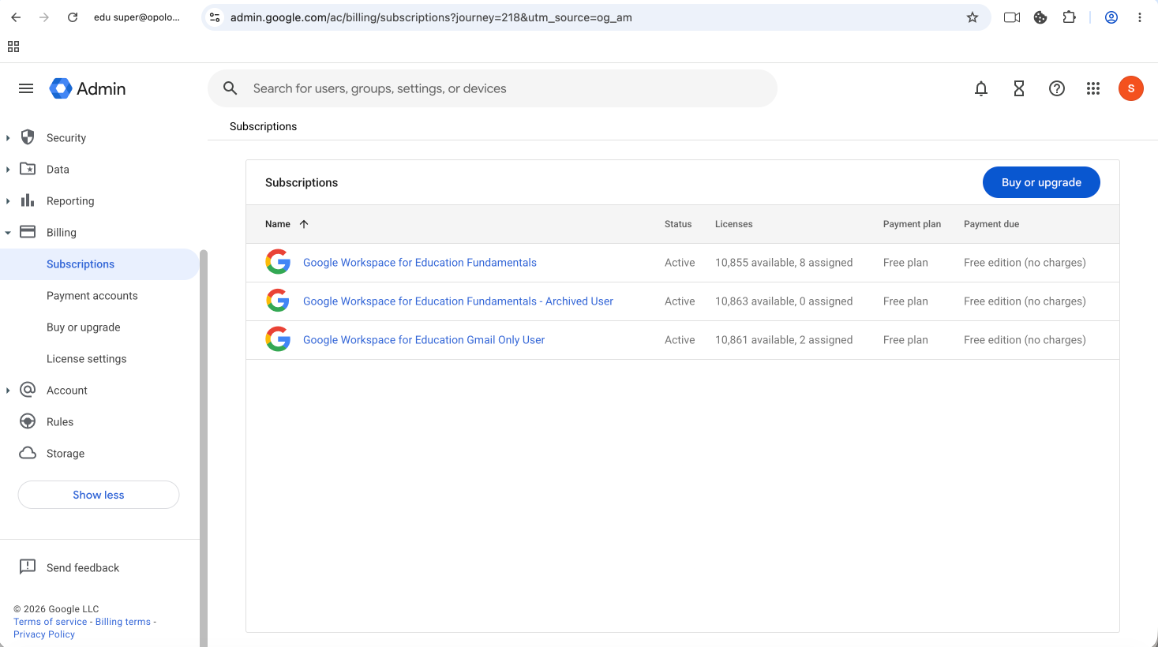
Task: Open Terms of service link
Action: point(49,622)
